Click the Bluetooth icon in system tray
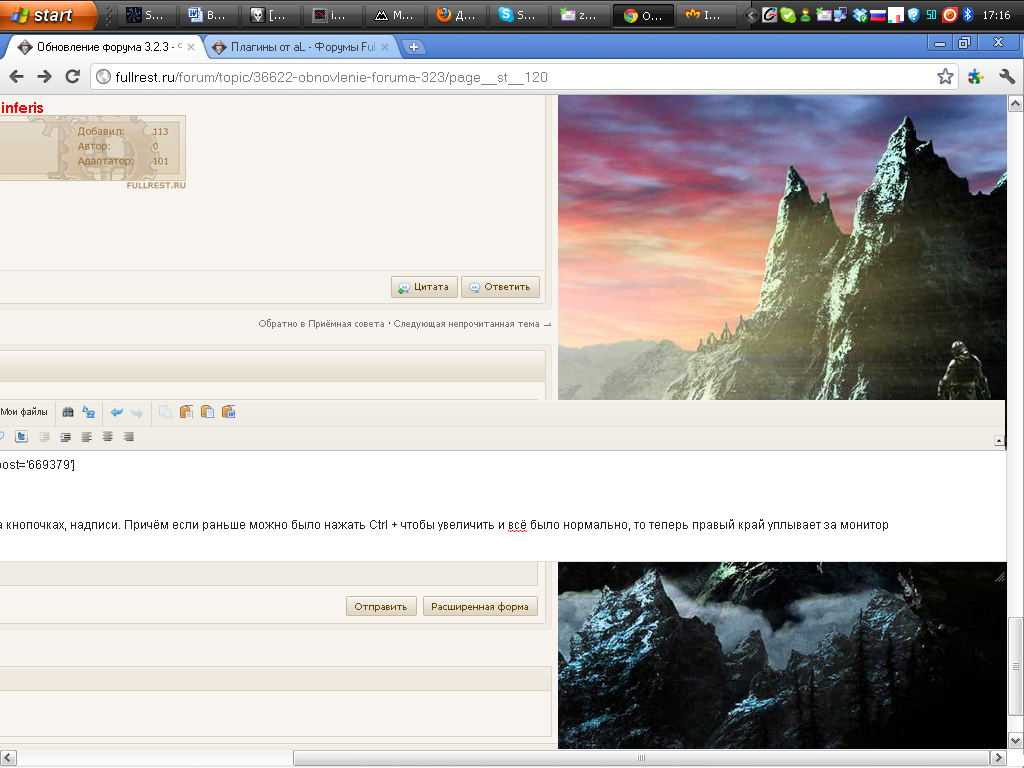 (x=968, y=15)
